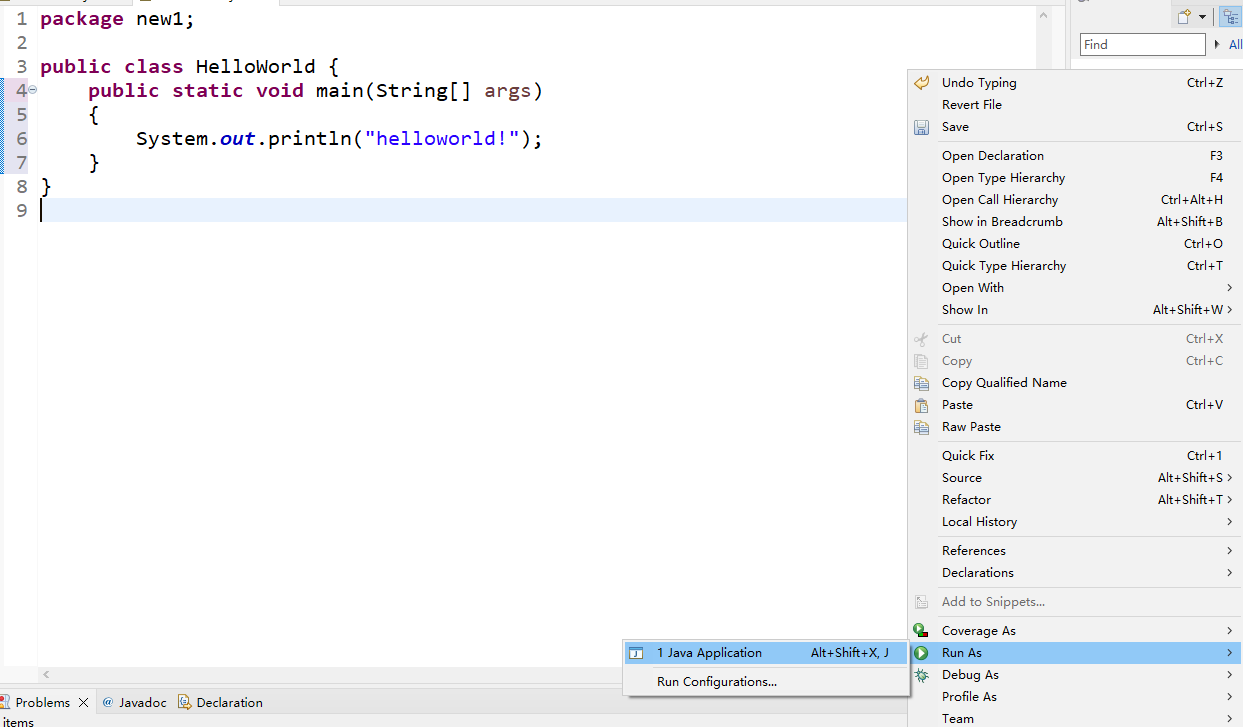Collapse the main method fold marker
Image resolution: width=1243 pixels, height=727 pixels.
tap(32, 90)
